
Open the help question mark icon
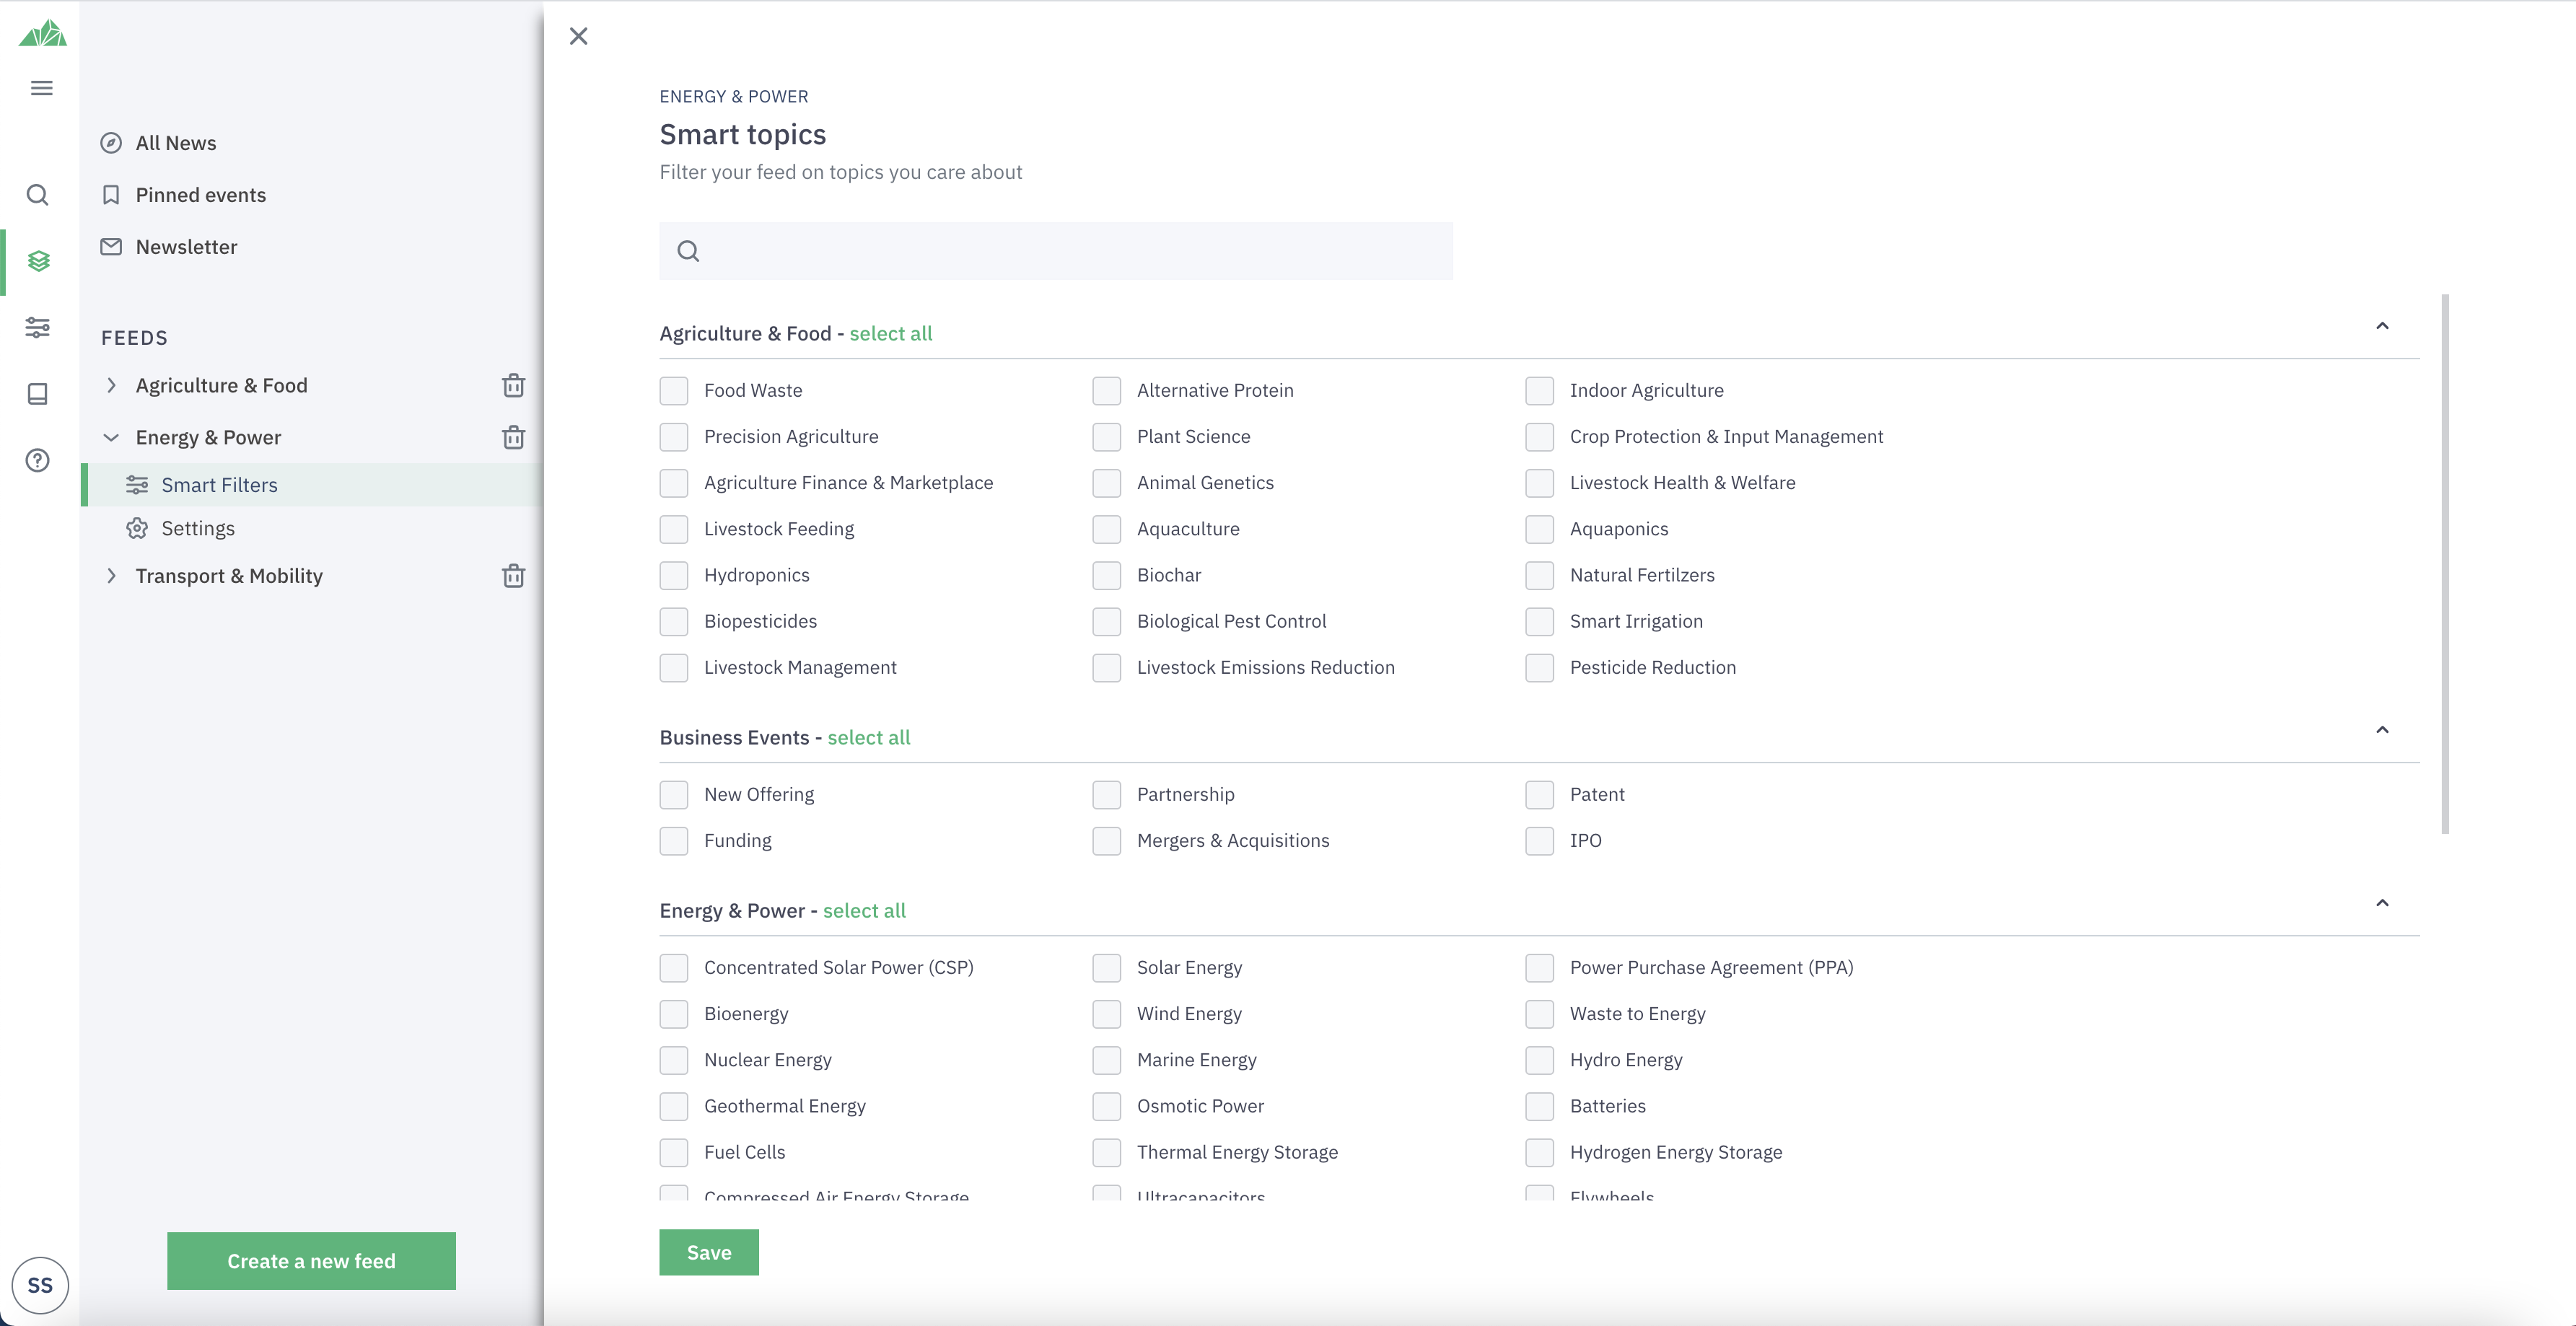(x=38, y=460)
